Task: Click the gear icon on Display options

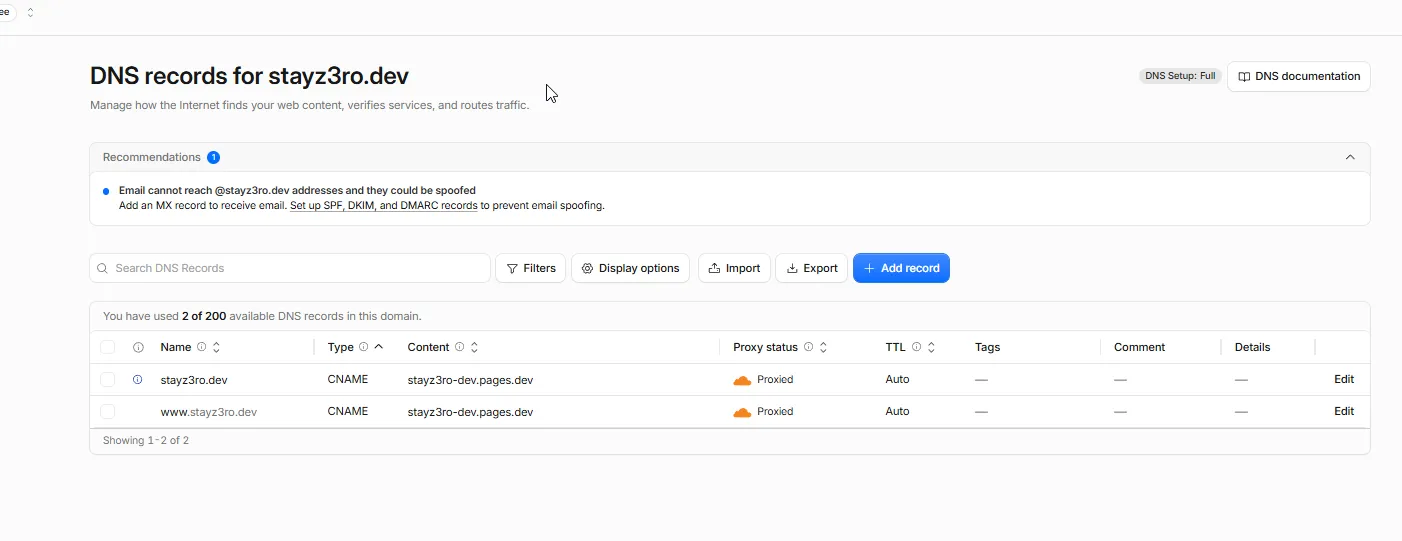Action: (587, 268)
